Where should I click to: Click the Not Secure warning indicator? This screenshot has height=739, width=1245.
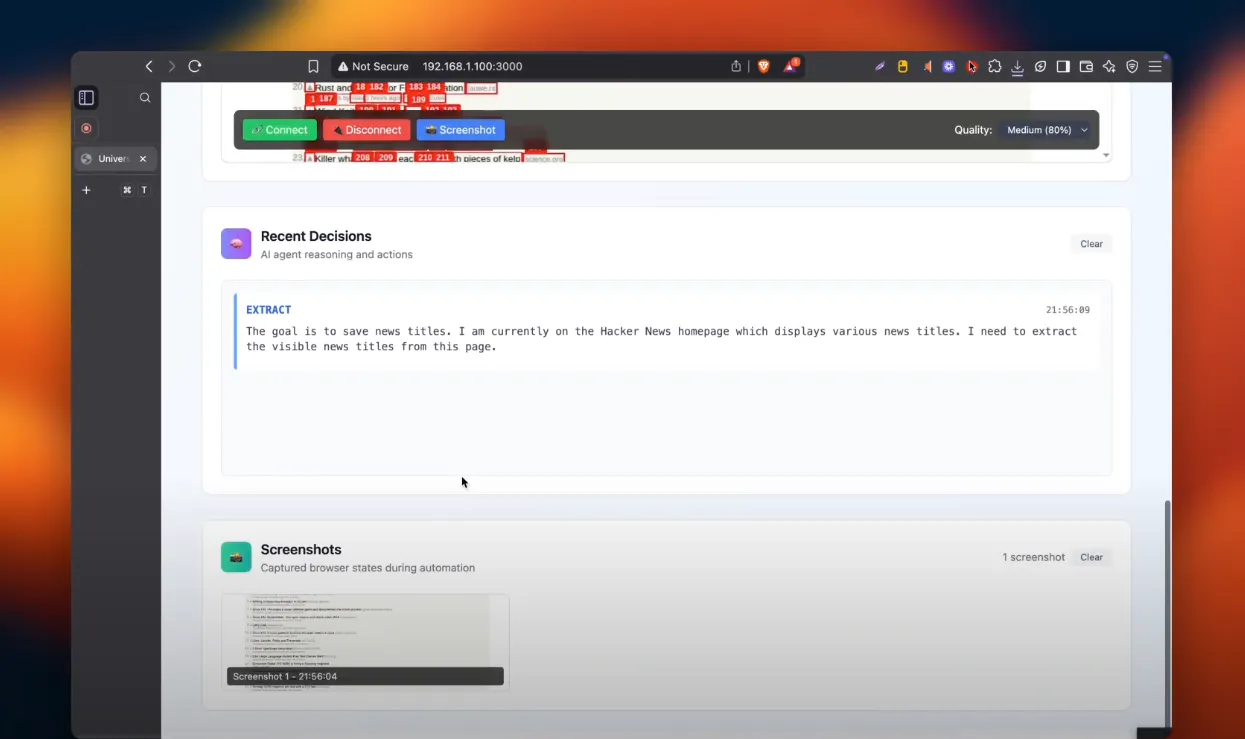373,66
